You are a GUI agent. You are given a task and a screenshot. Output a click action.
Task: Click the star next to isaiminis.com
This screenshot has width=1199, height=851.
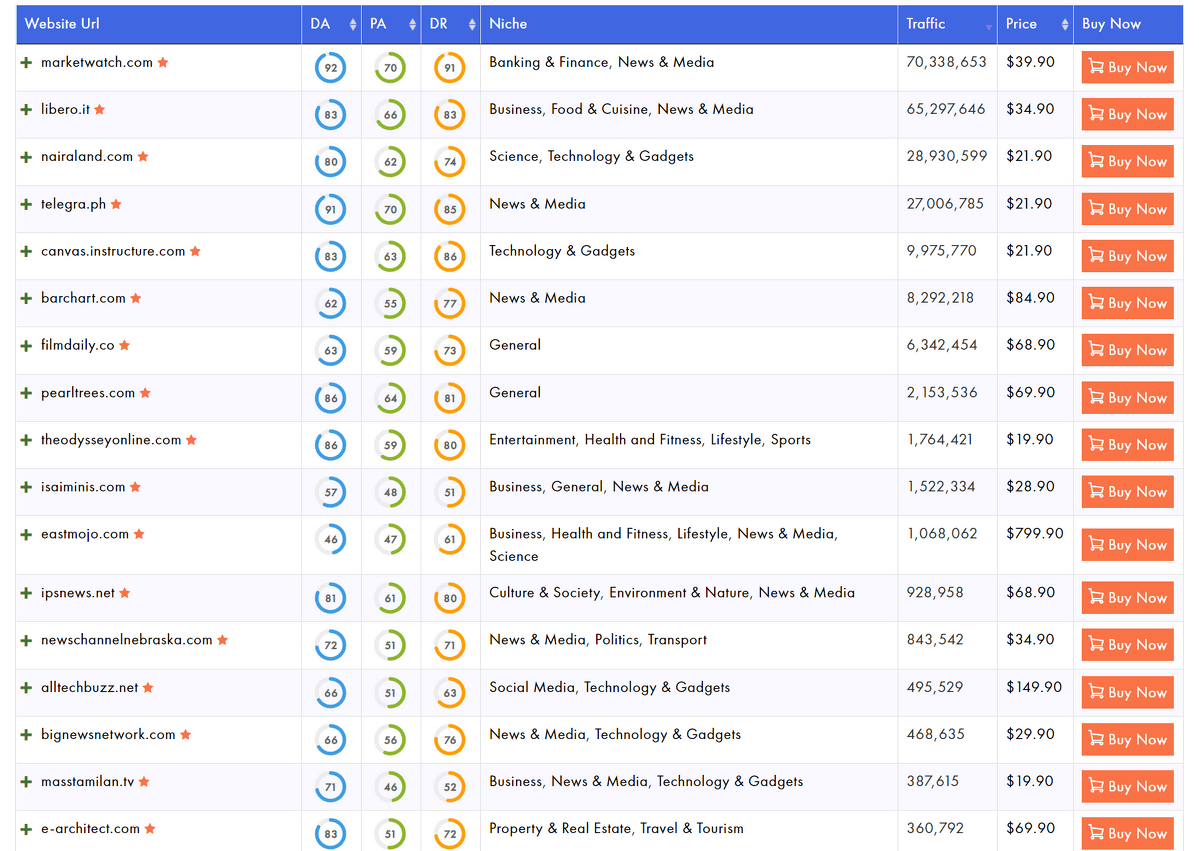(135, 487)
